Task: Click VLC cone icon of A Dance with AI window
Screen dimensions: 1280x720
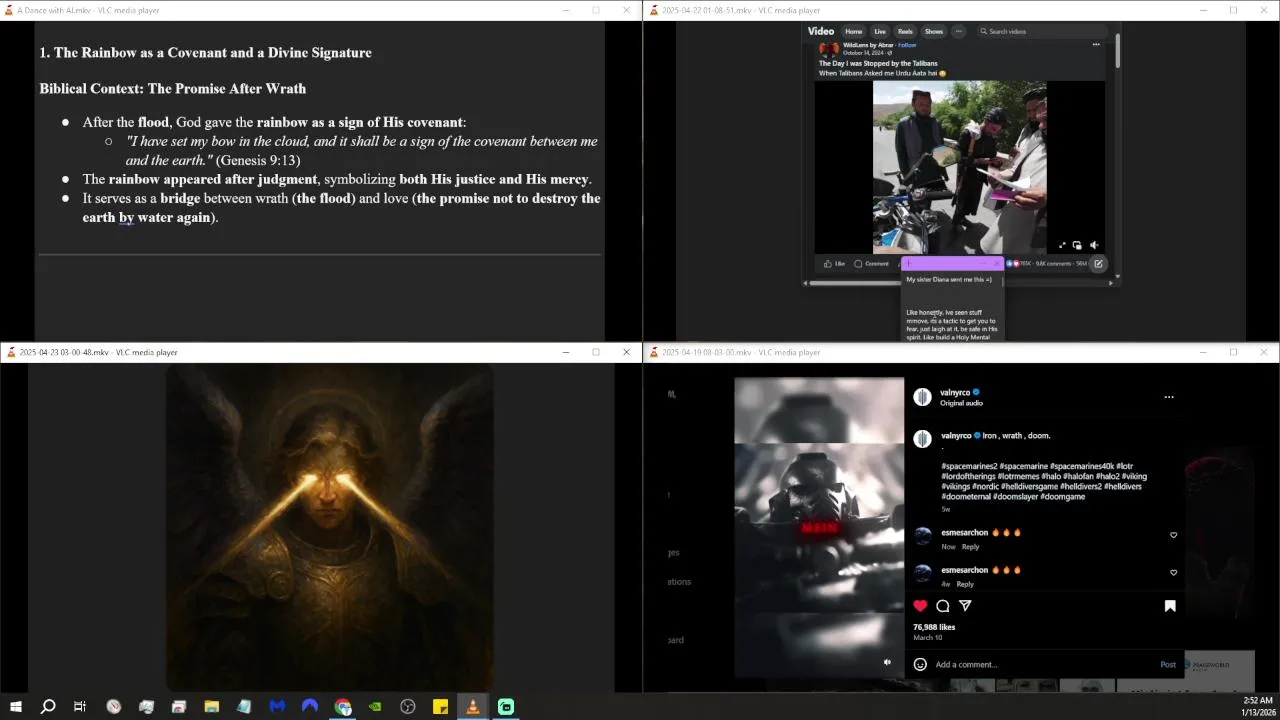Action: 9,10
